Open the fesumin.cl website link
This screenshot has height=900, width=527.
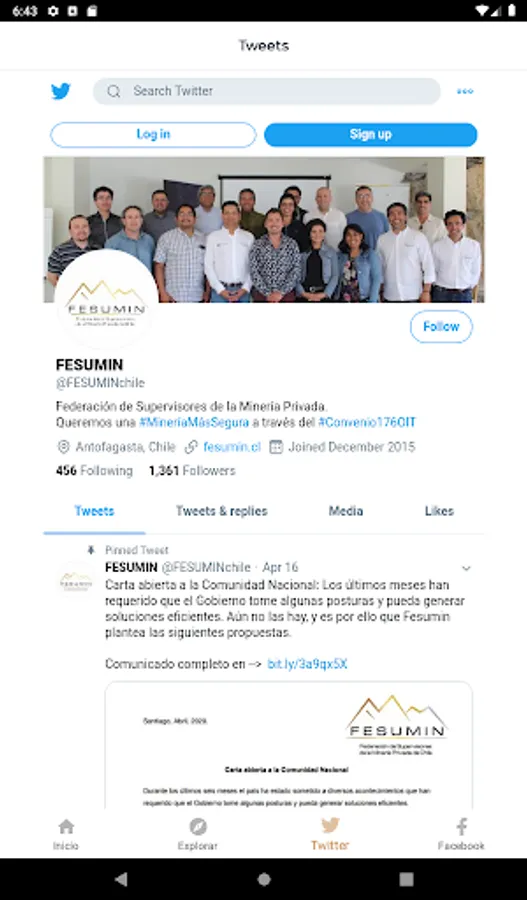click(x=232, y=447)
